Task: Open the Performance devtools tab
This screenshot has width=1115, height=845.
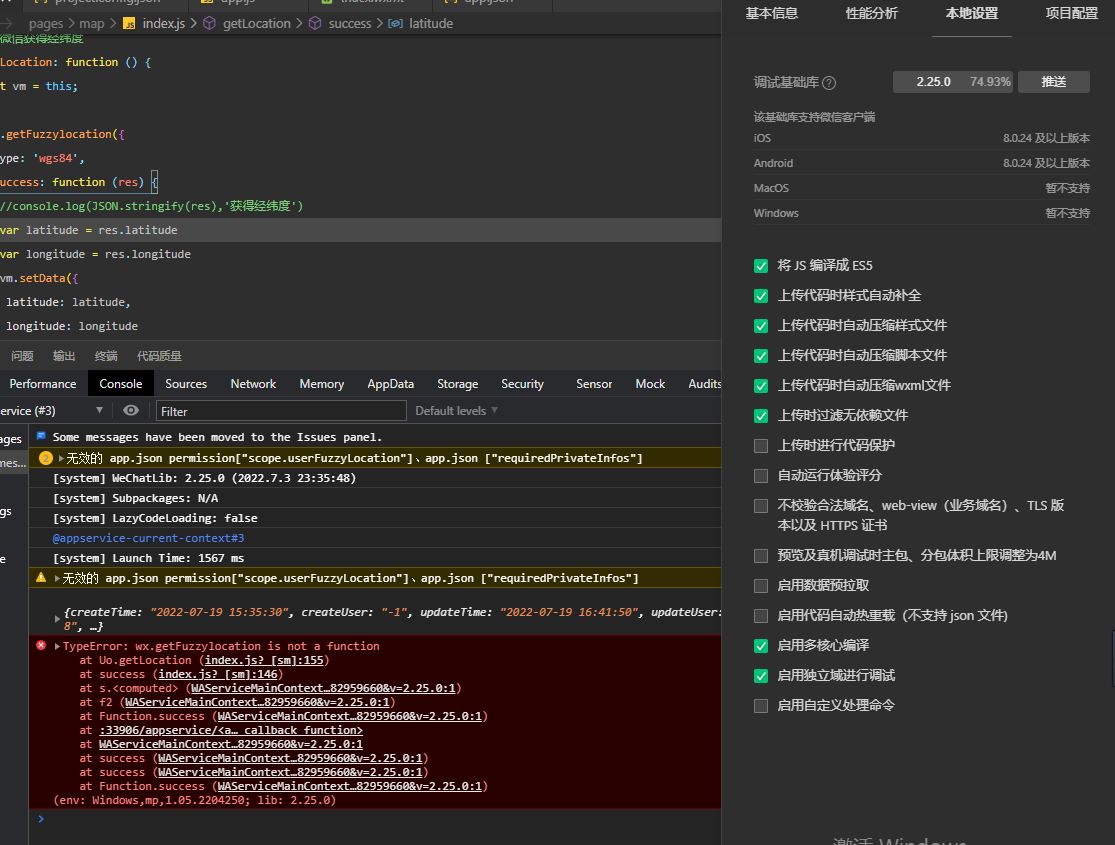Action: 43,383
